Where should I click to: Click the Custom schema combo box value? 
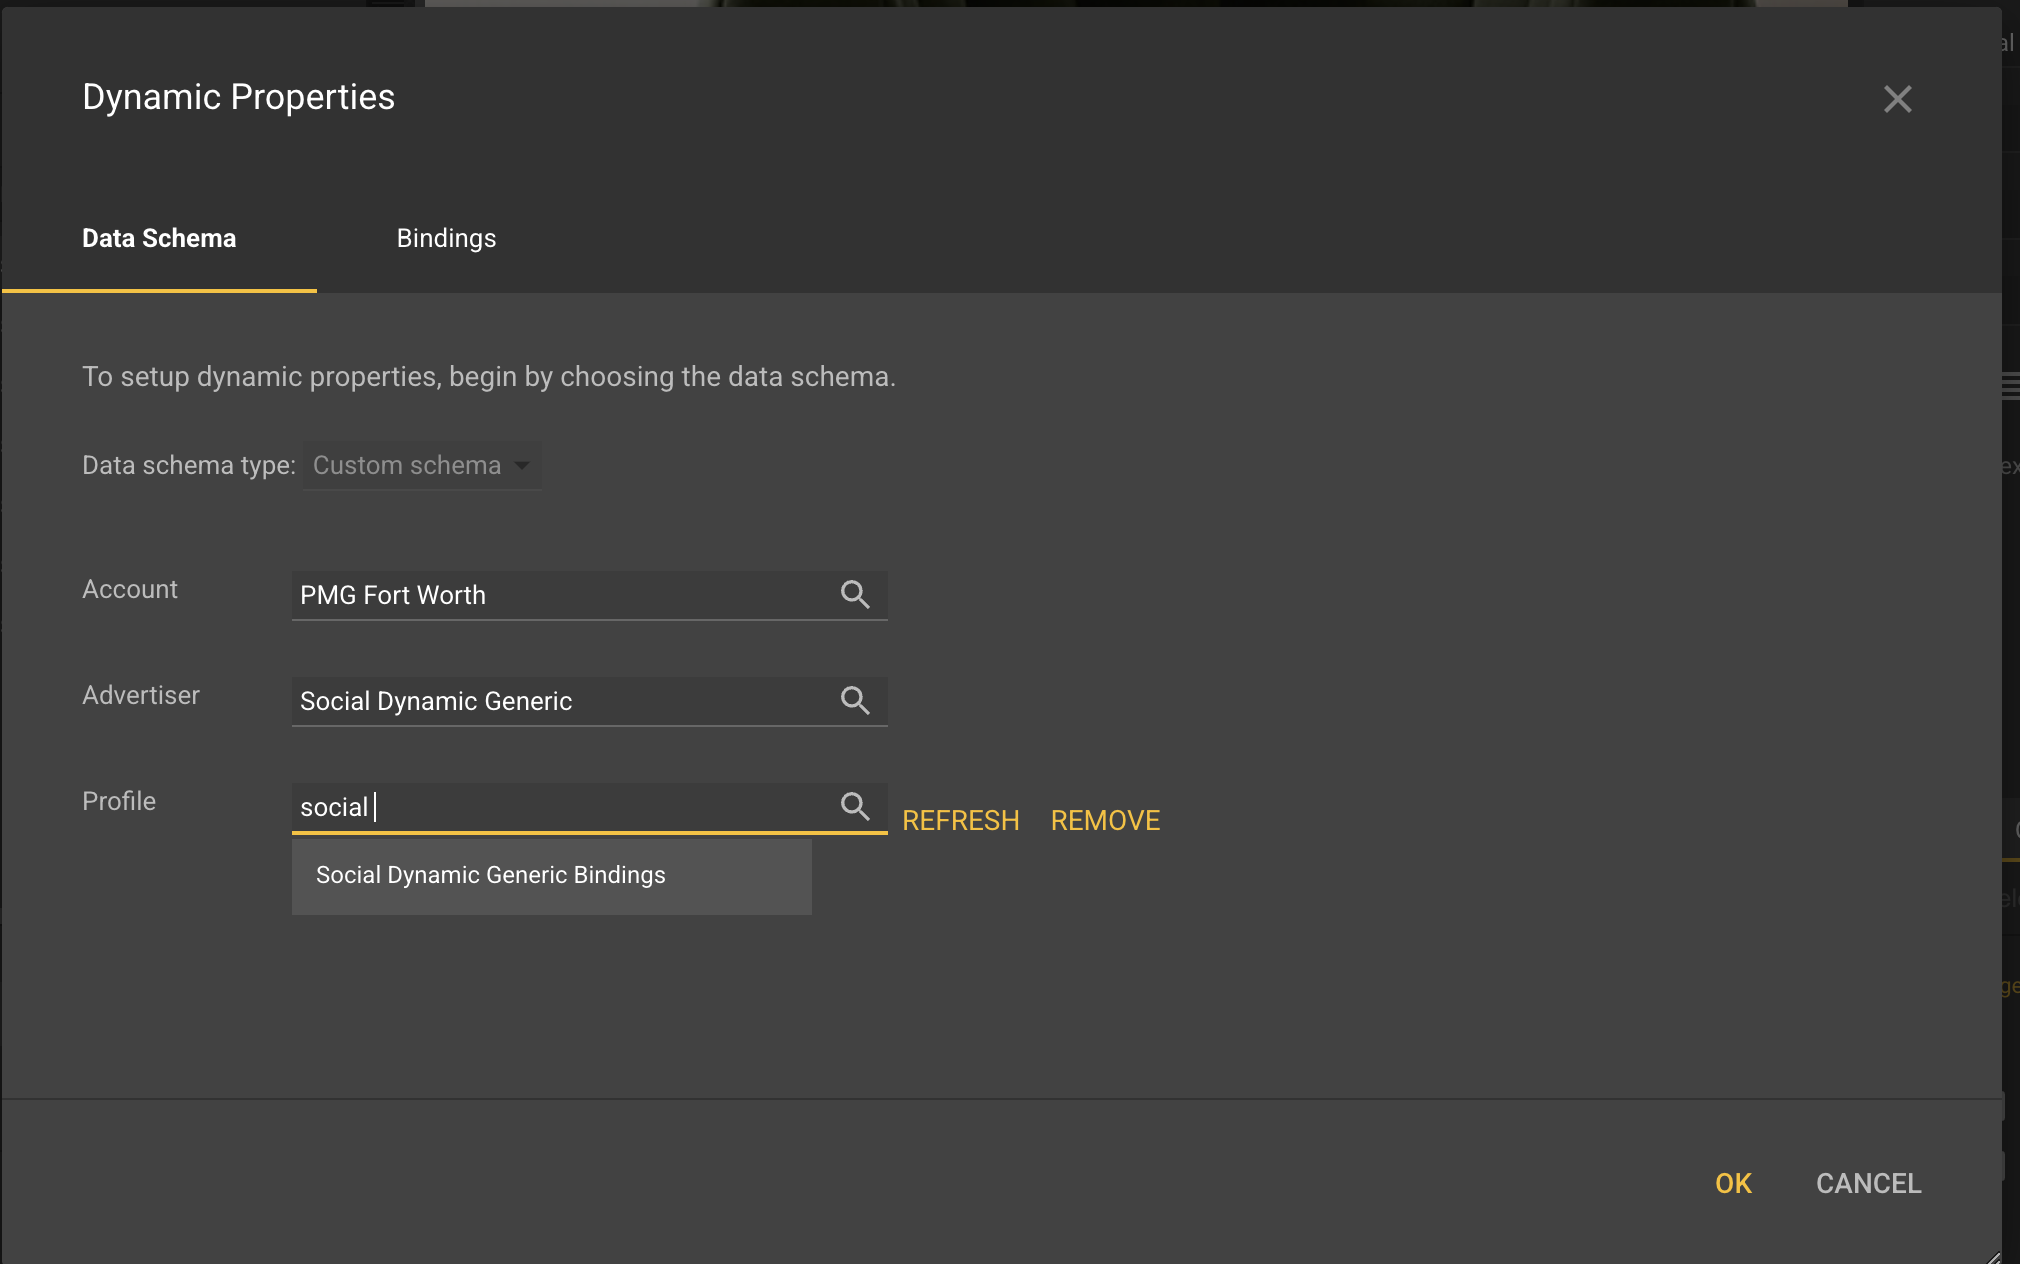click(406, 465)
